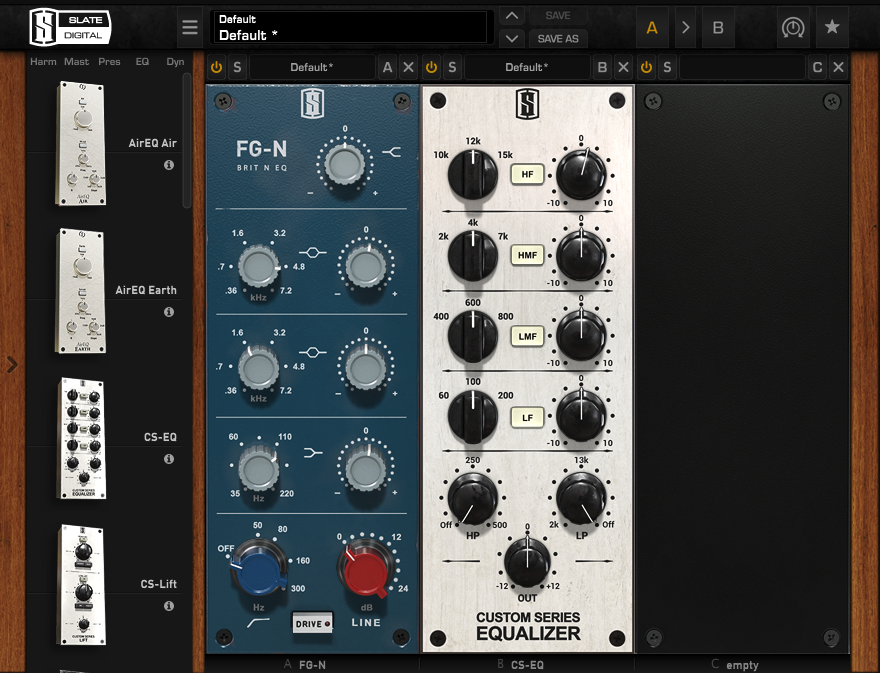
Task: Toggle the CS-EQ HMF band button
Action: point(527,255)
